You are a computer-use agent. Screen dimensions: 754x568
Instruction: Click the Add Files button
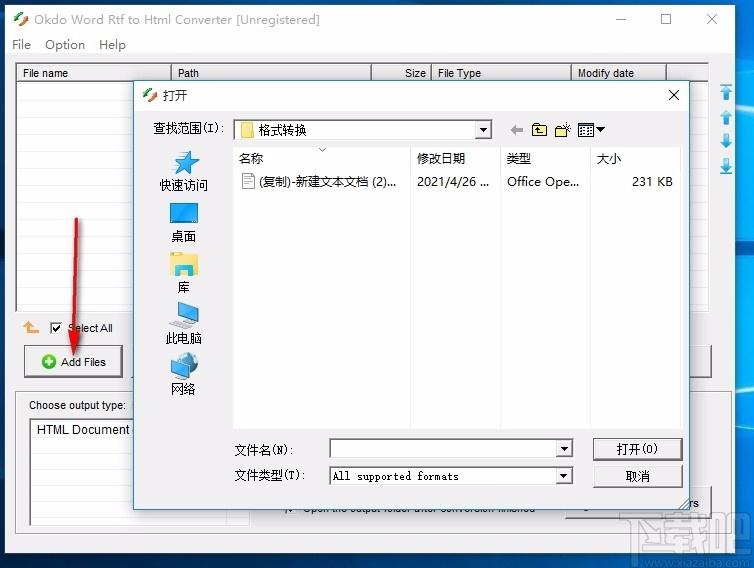(x=74, y=362)
